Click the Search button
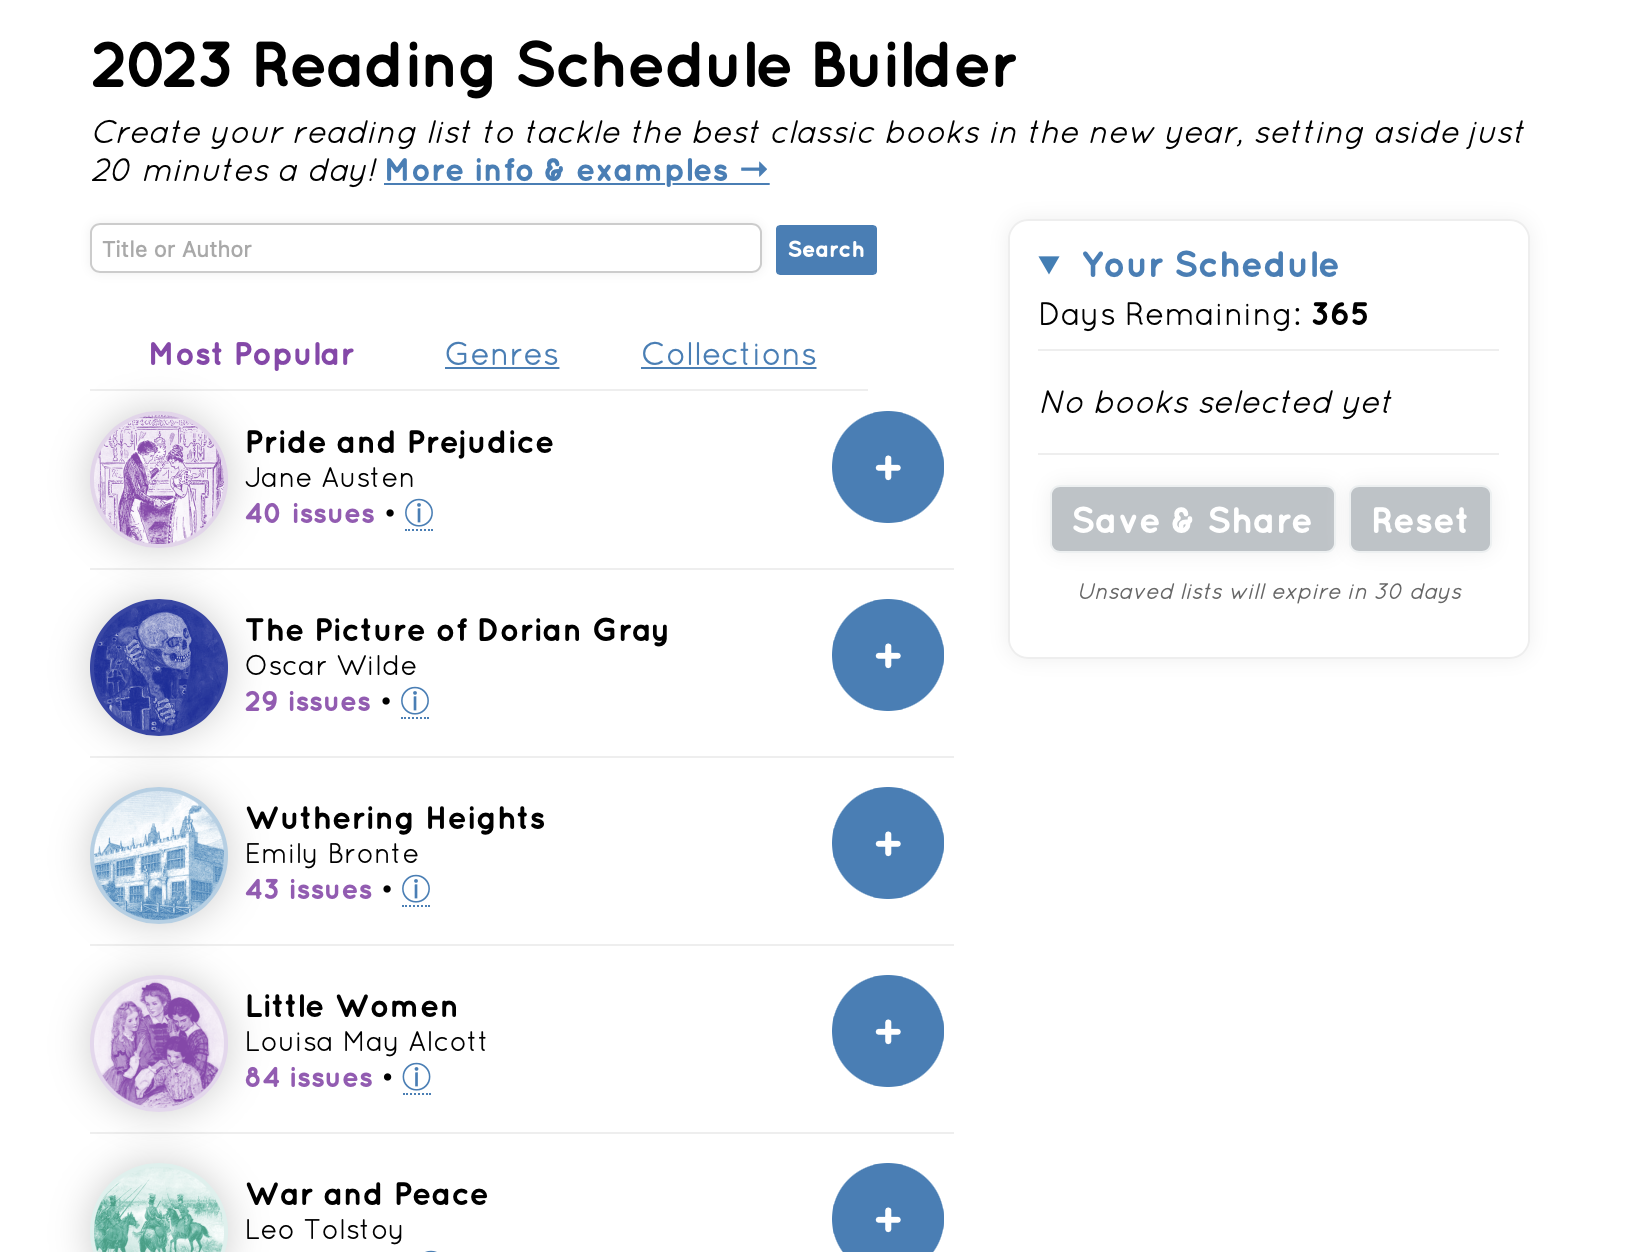The image size is (1630, 1252). [825, 249]
